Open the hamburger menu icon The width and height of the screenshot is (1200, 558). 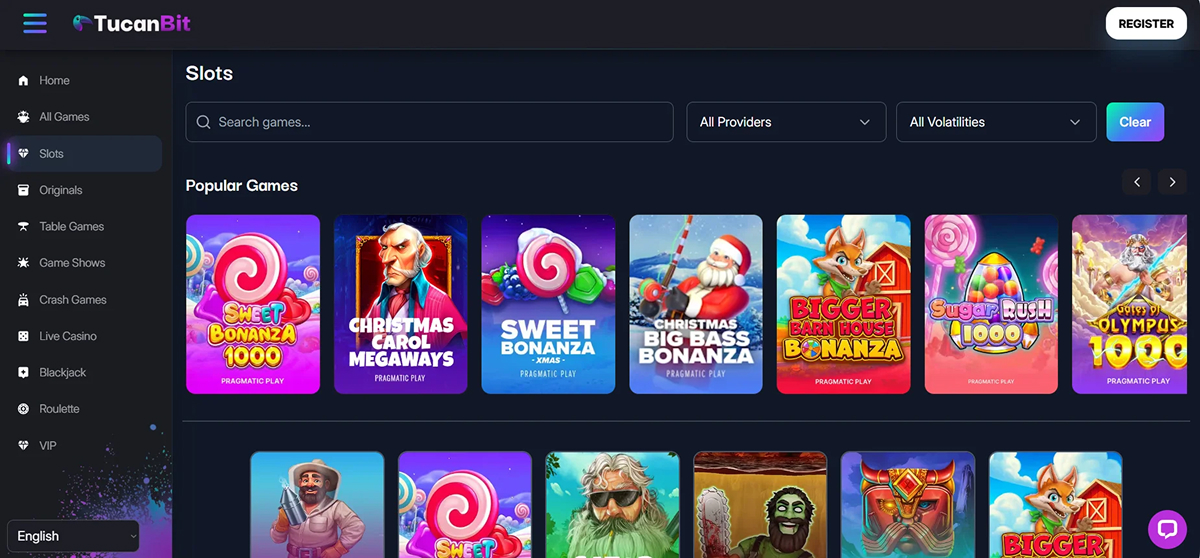click(x=35, y=23)
